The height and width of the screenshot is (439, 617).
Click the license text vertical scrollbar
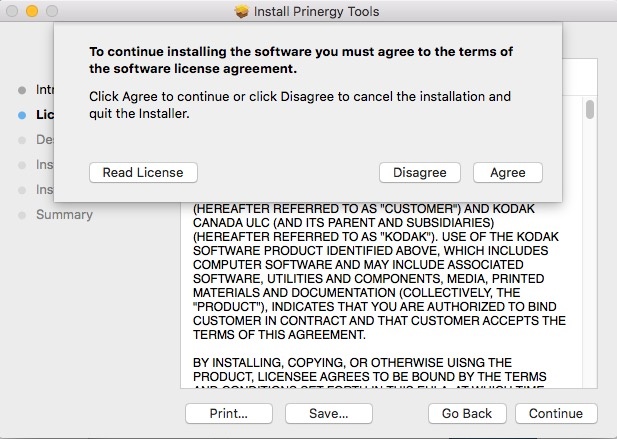[x=590, y=110]
